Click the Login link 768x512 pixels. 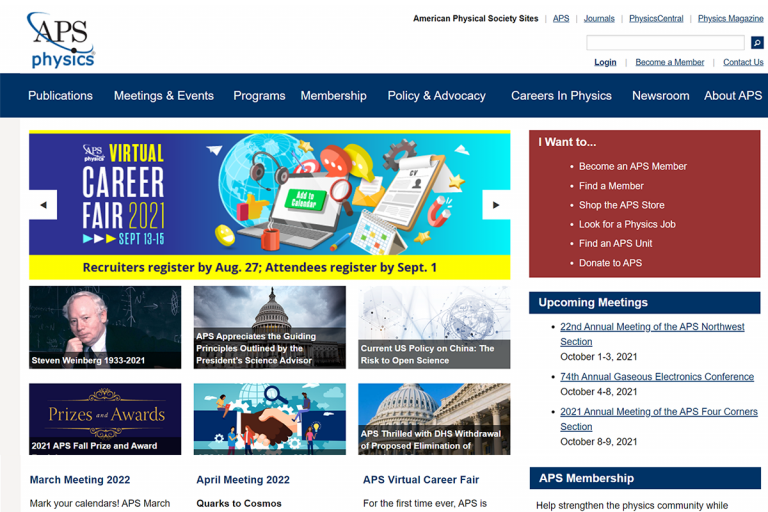pyautogui.click(x=605, y=62)
